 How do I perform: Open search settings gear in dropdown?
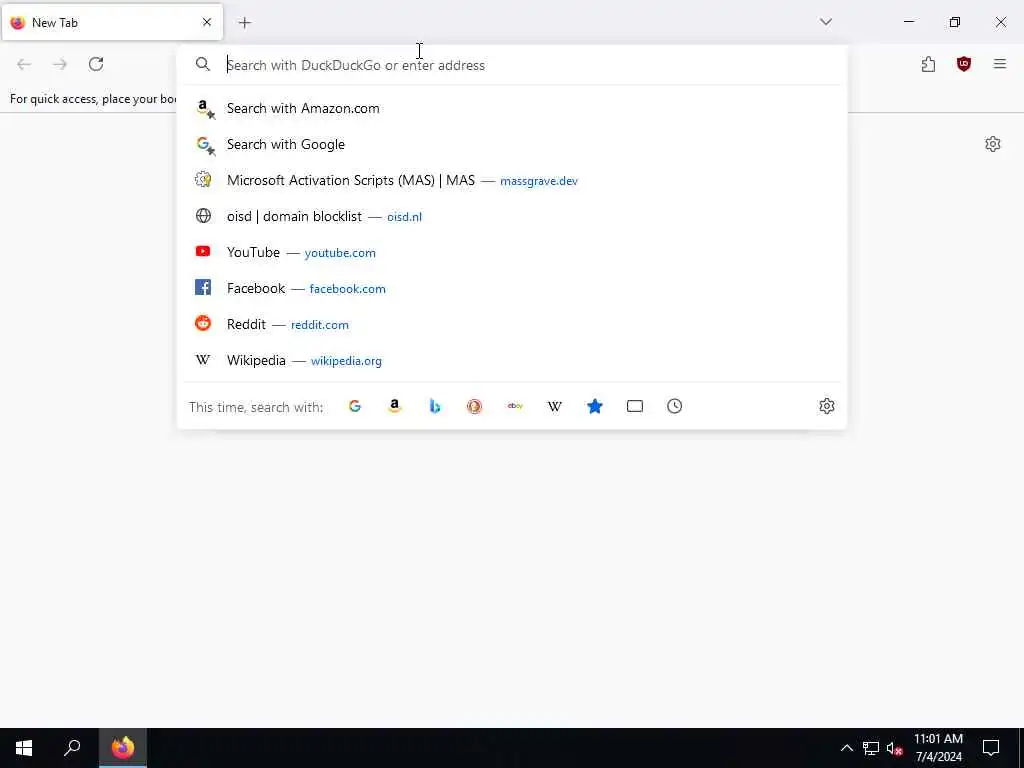click(827, 406)
